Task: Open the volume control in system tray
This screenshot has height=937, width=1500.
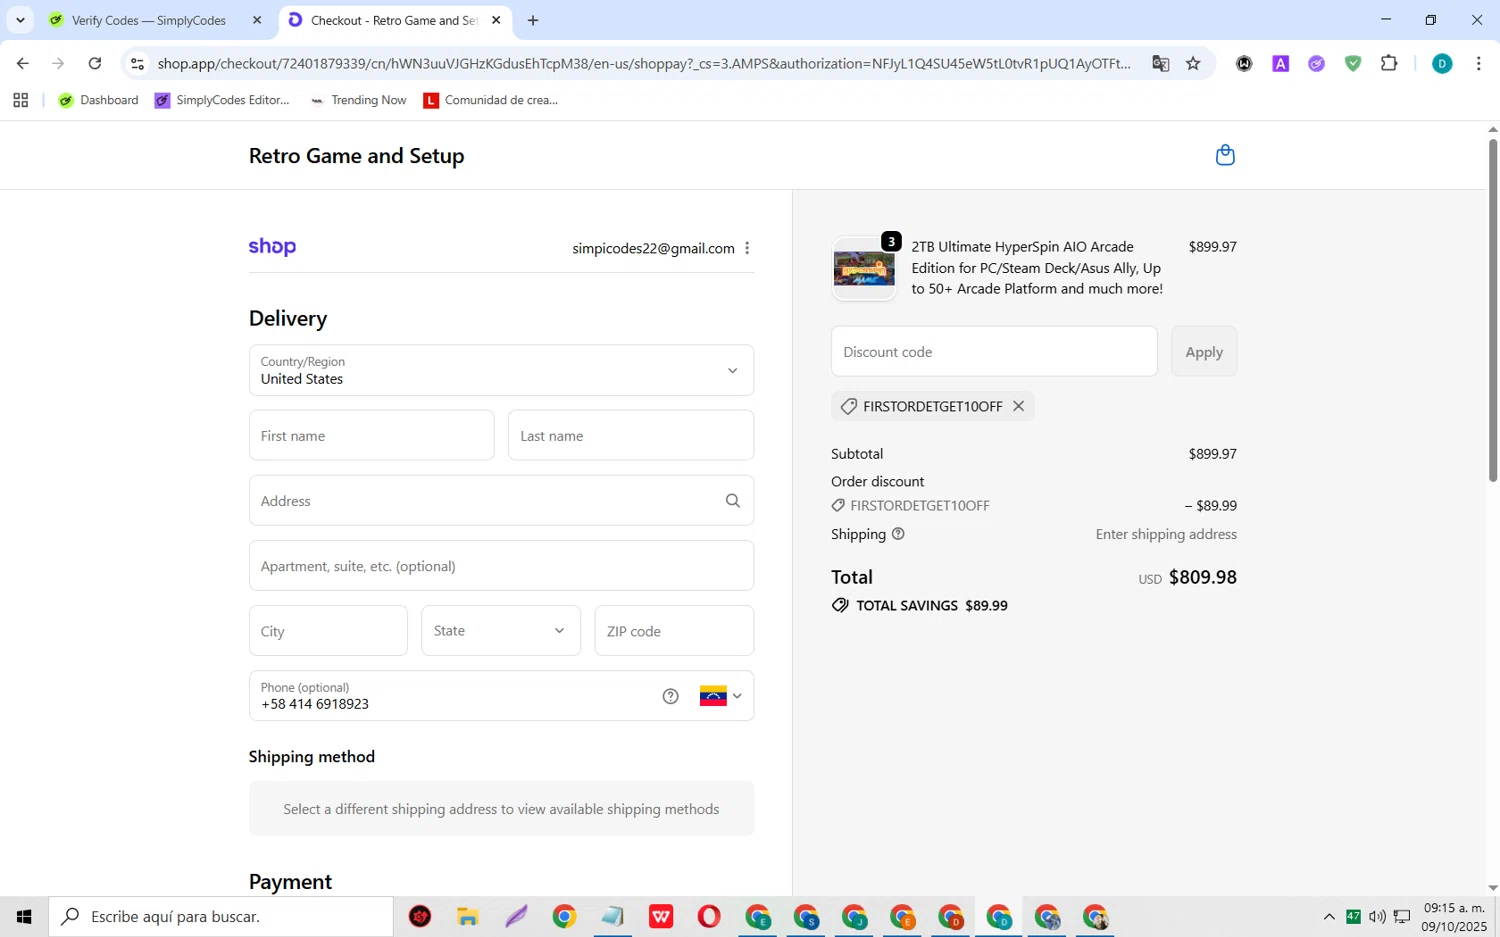Action: (x=1377, y=916)
